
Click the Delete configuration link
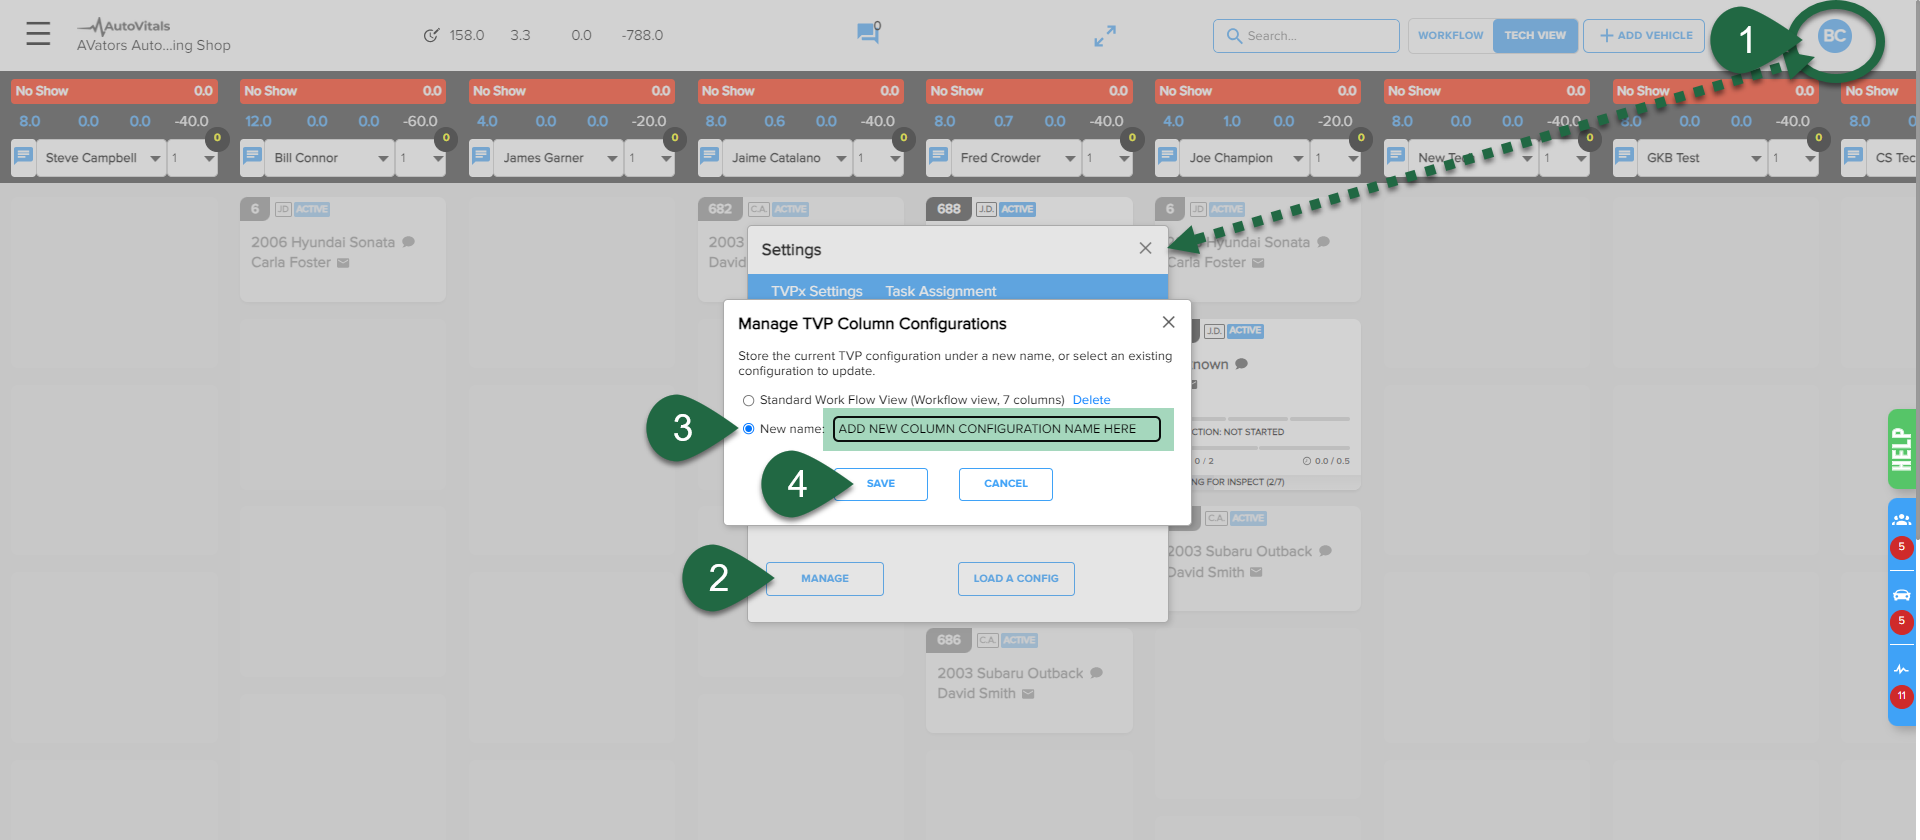[1091, 400]
